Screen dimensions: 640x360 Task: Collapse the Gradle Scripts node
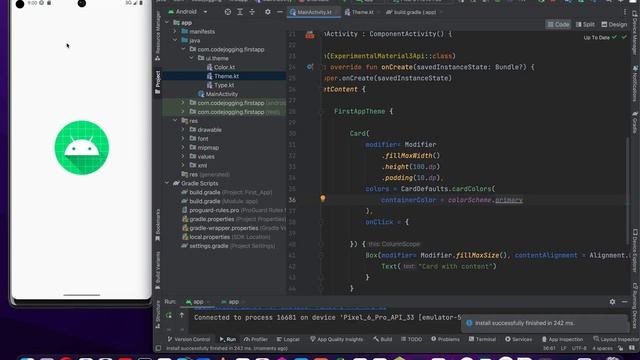167,183
